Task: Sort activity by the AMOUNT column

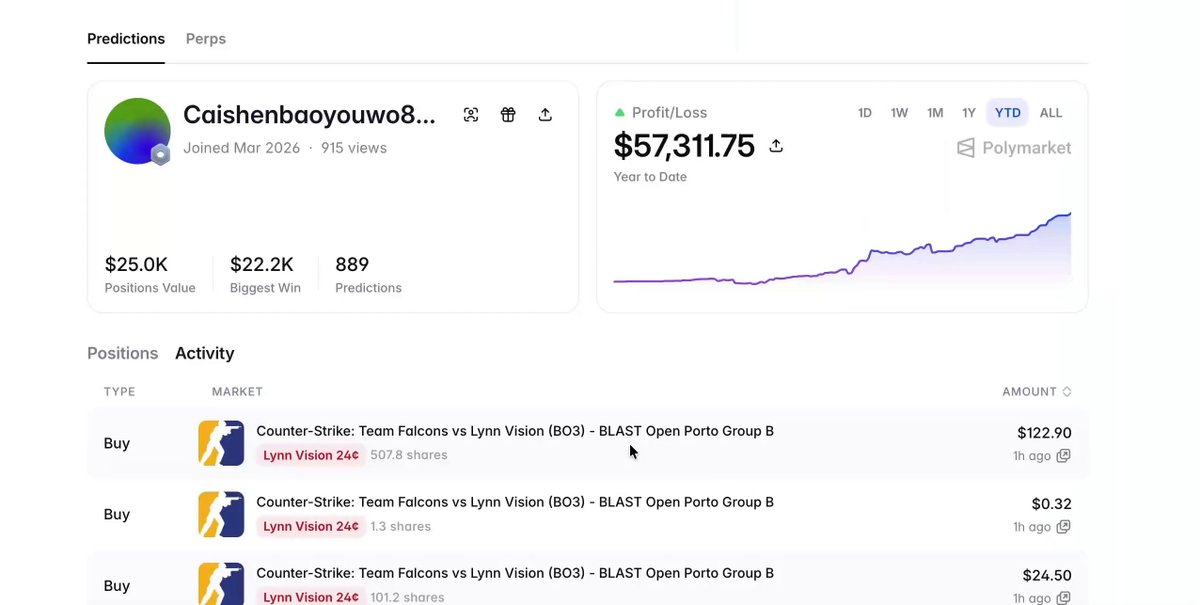Action: coord(1037,392)
